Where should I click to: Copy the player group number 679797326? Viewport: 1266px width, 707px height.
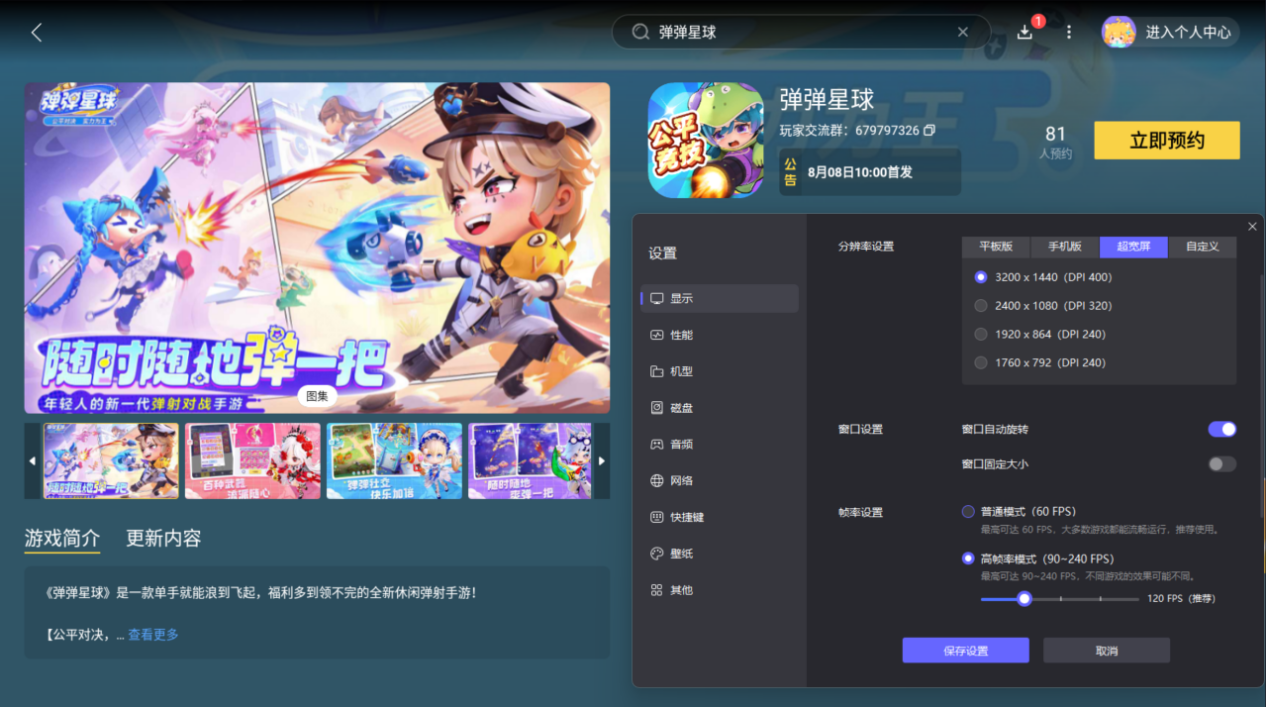point(929,131)
